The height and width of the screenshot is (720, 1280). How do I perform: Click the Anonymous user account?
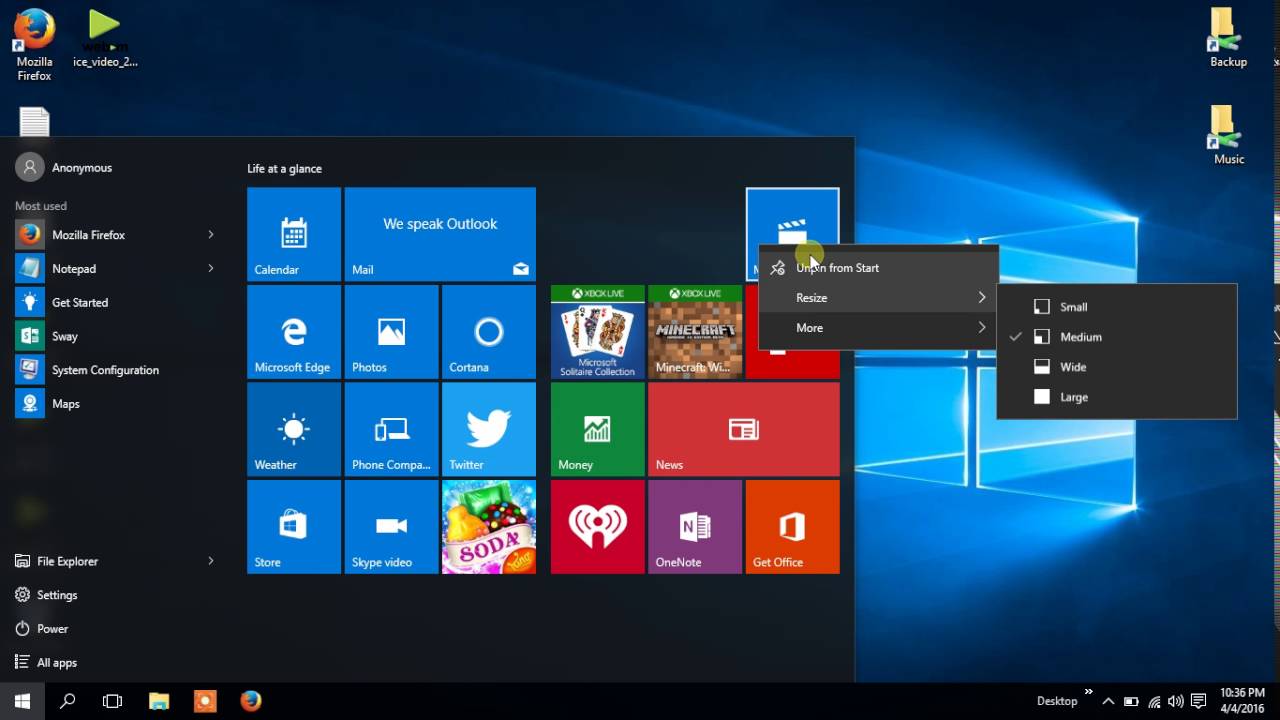click(x=66, y=168)
